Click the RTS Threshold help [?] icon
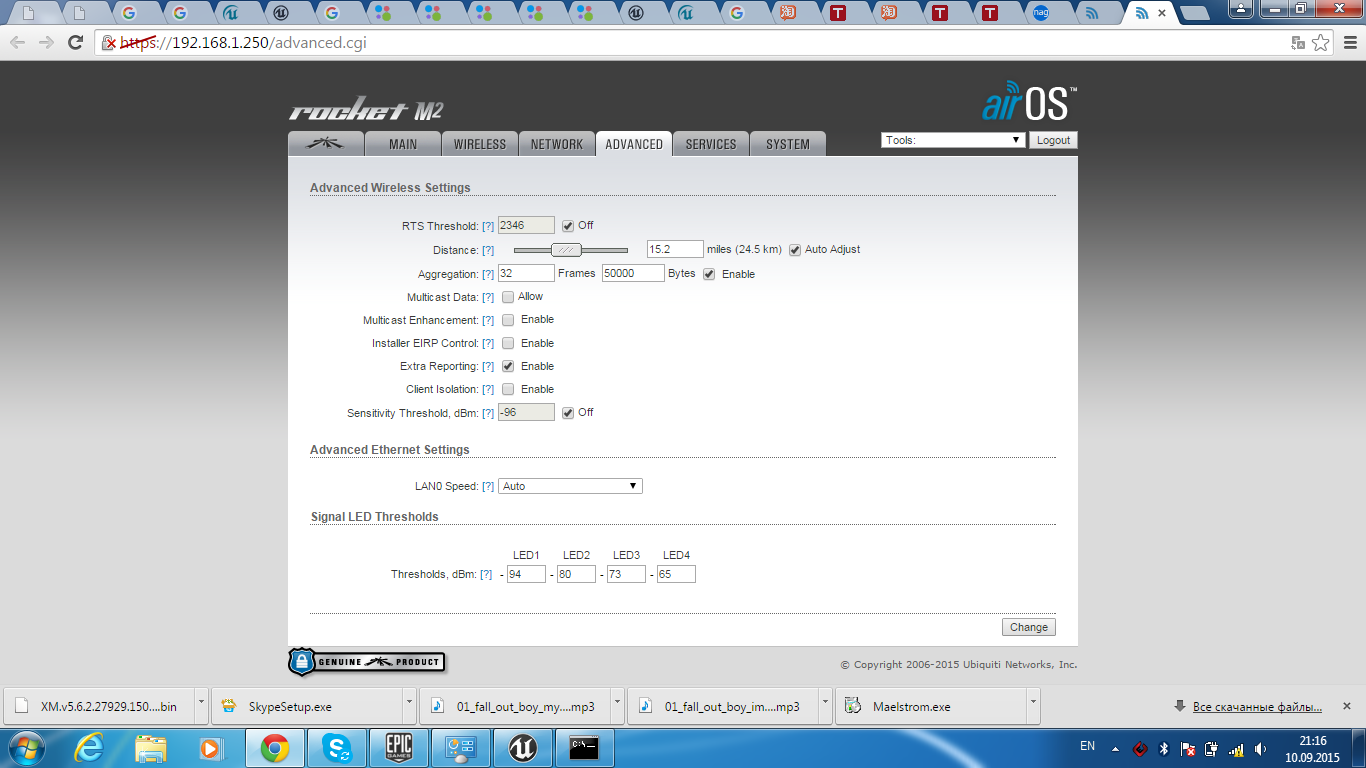Screen dimensions: 1366x768 [488, 226]
